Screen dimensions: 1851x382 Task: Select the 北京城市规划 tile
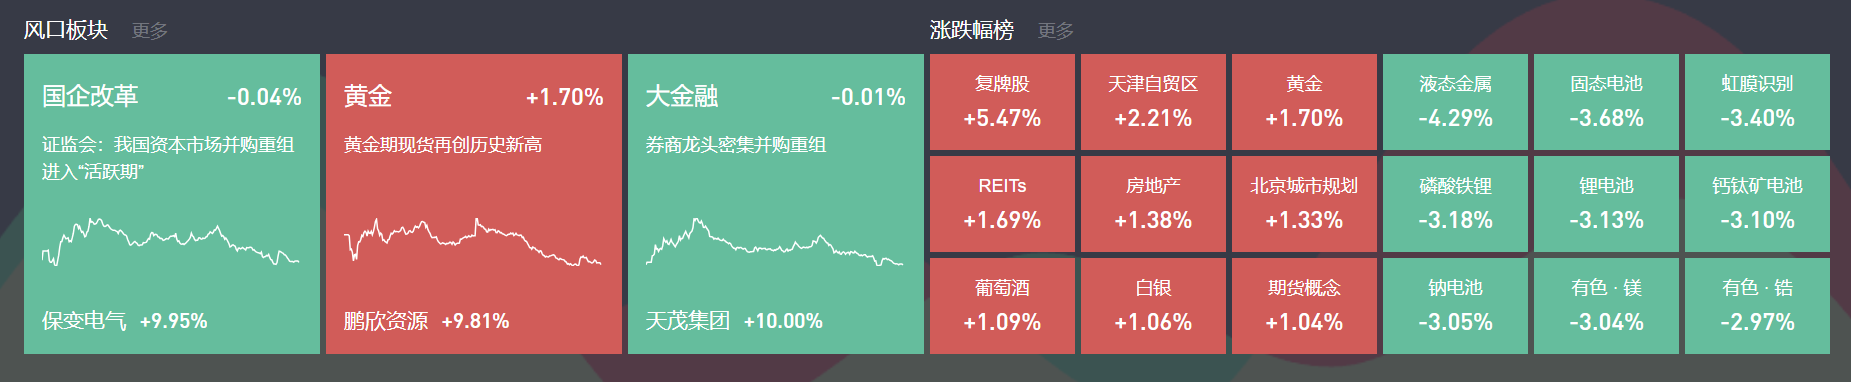point(1304,204)
